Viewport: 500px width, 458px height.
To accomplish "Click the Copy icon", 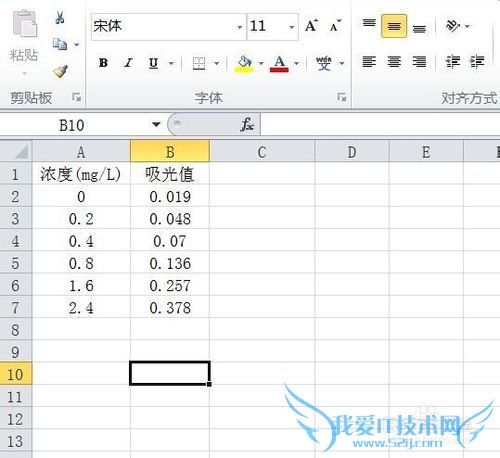I will click(60, 44).
